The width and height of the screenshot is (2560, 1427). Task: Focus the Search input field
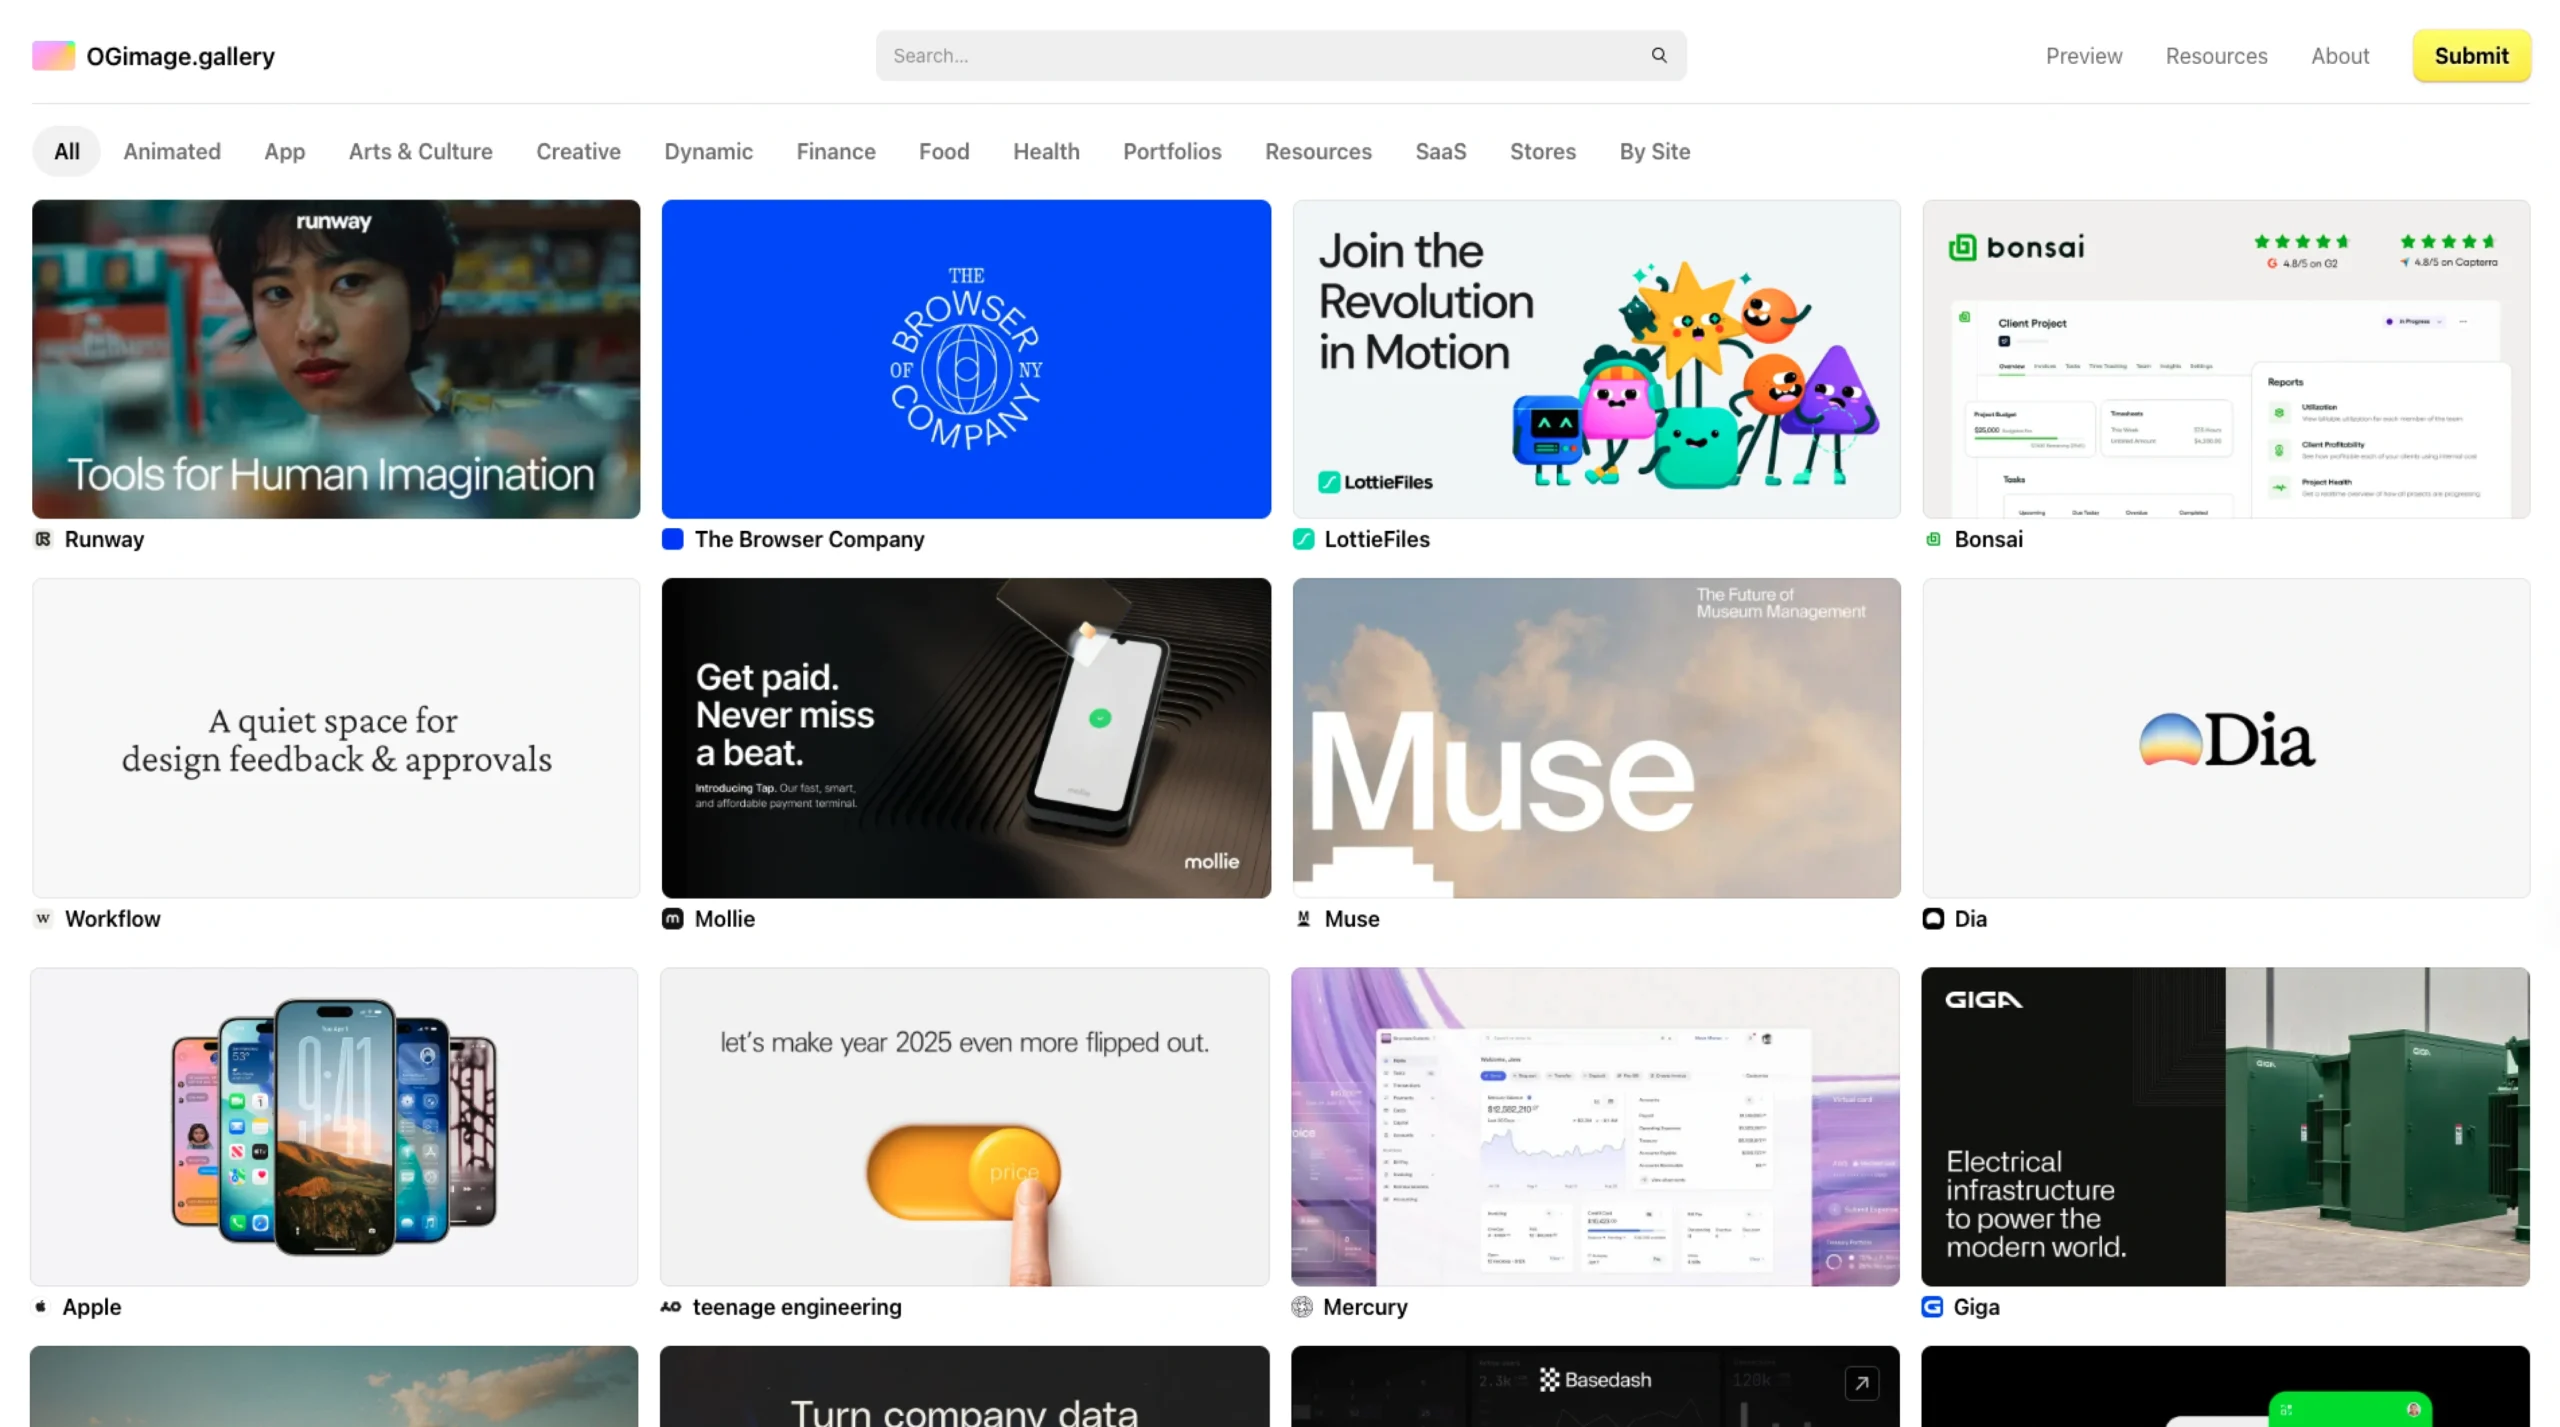coord(1260,56)
